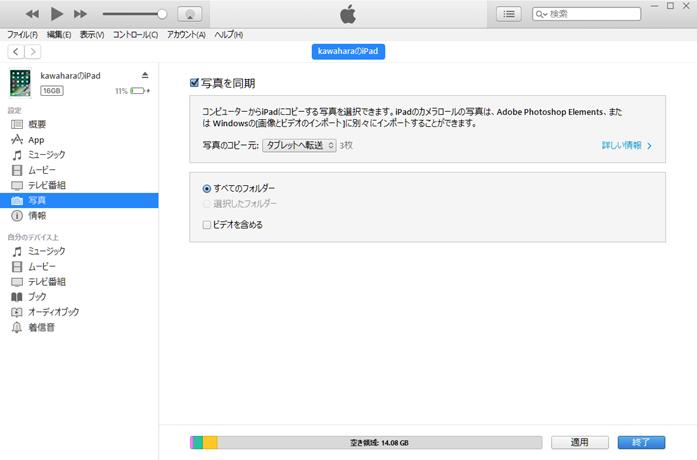Screen dimensions: 697x460
Task: Enable the ビデオを含める checkbox
Action: pos(207,225)
